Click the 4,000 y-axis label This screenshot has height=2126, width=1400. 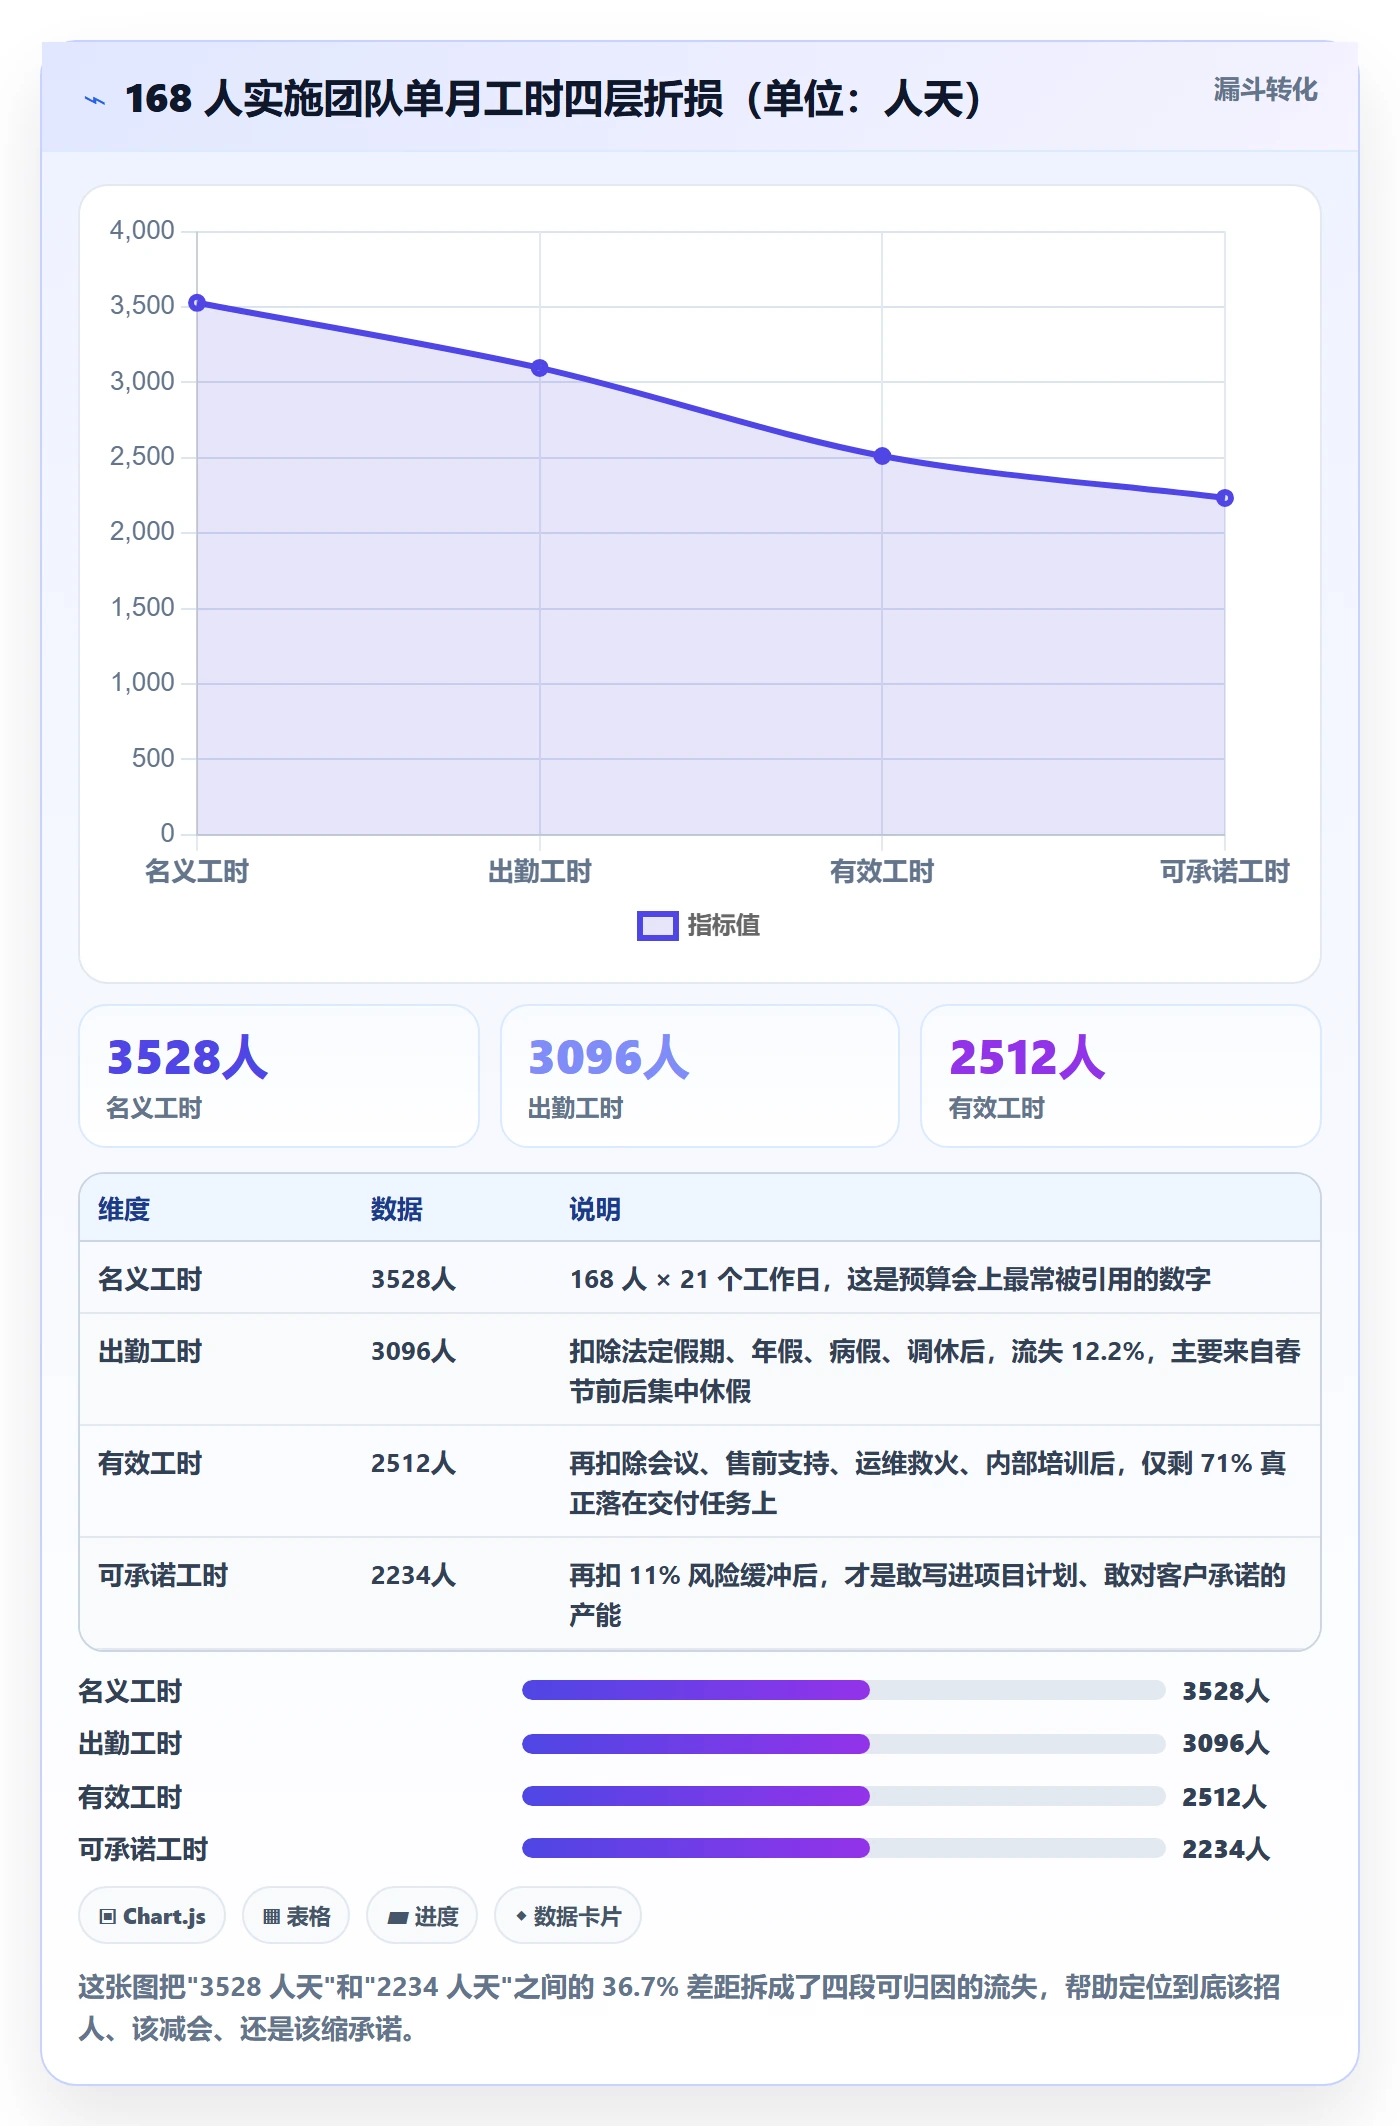[x=142, y=231]
